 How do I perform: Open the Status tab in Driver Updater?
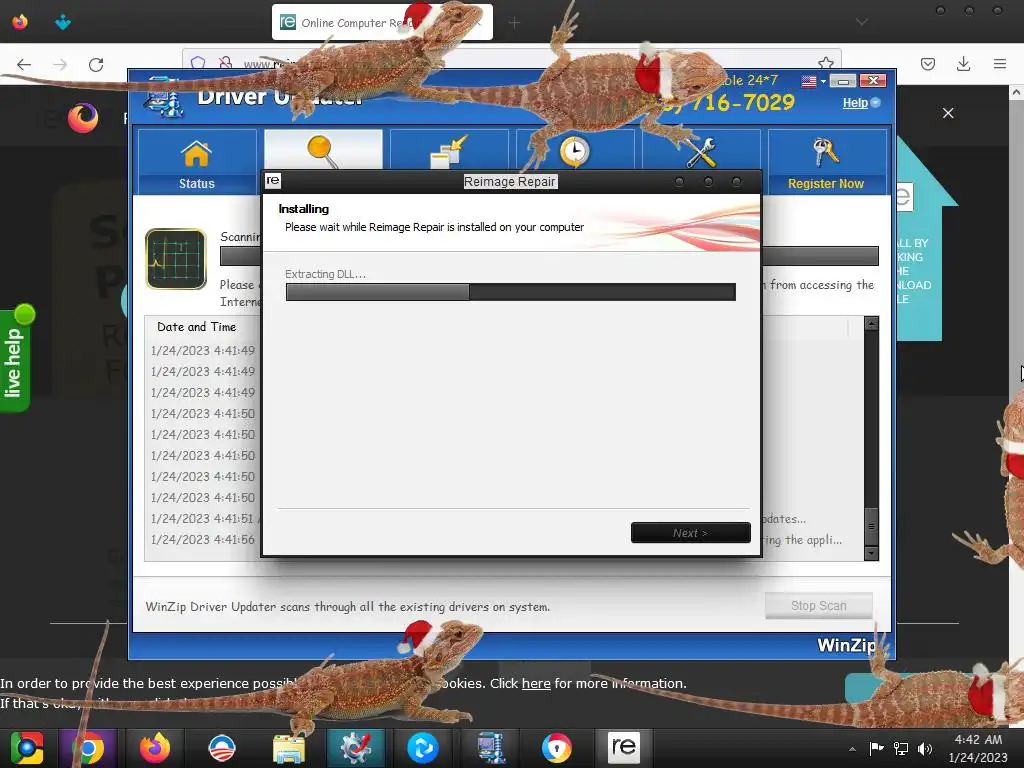click(197, 161)
